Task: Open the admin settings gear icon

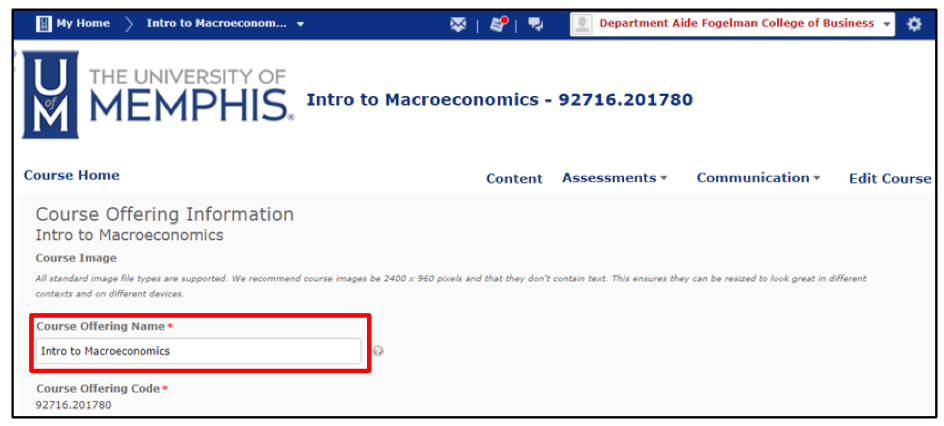Action: 914,25
